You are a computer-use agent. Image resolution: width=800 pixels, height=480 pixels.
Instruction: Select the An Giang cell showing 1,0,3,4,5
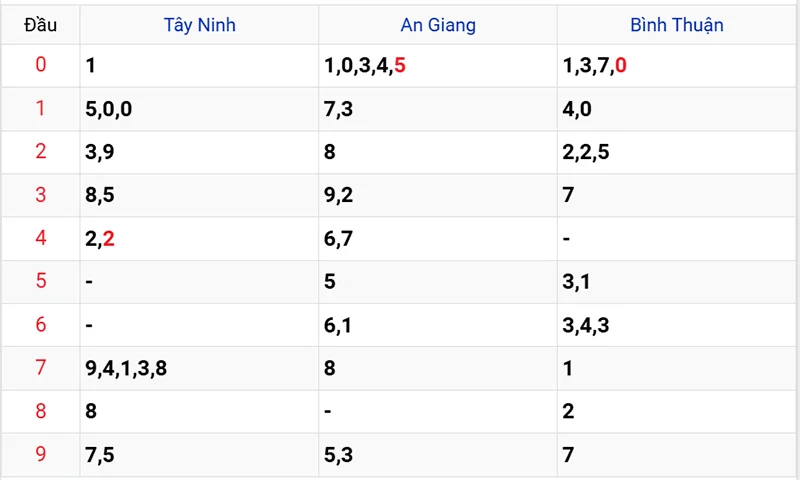click(x=365, y=67)
